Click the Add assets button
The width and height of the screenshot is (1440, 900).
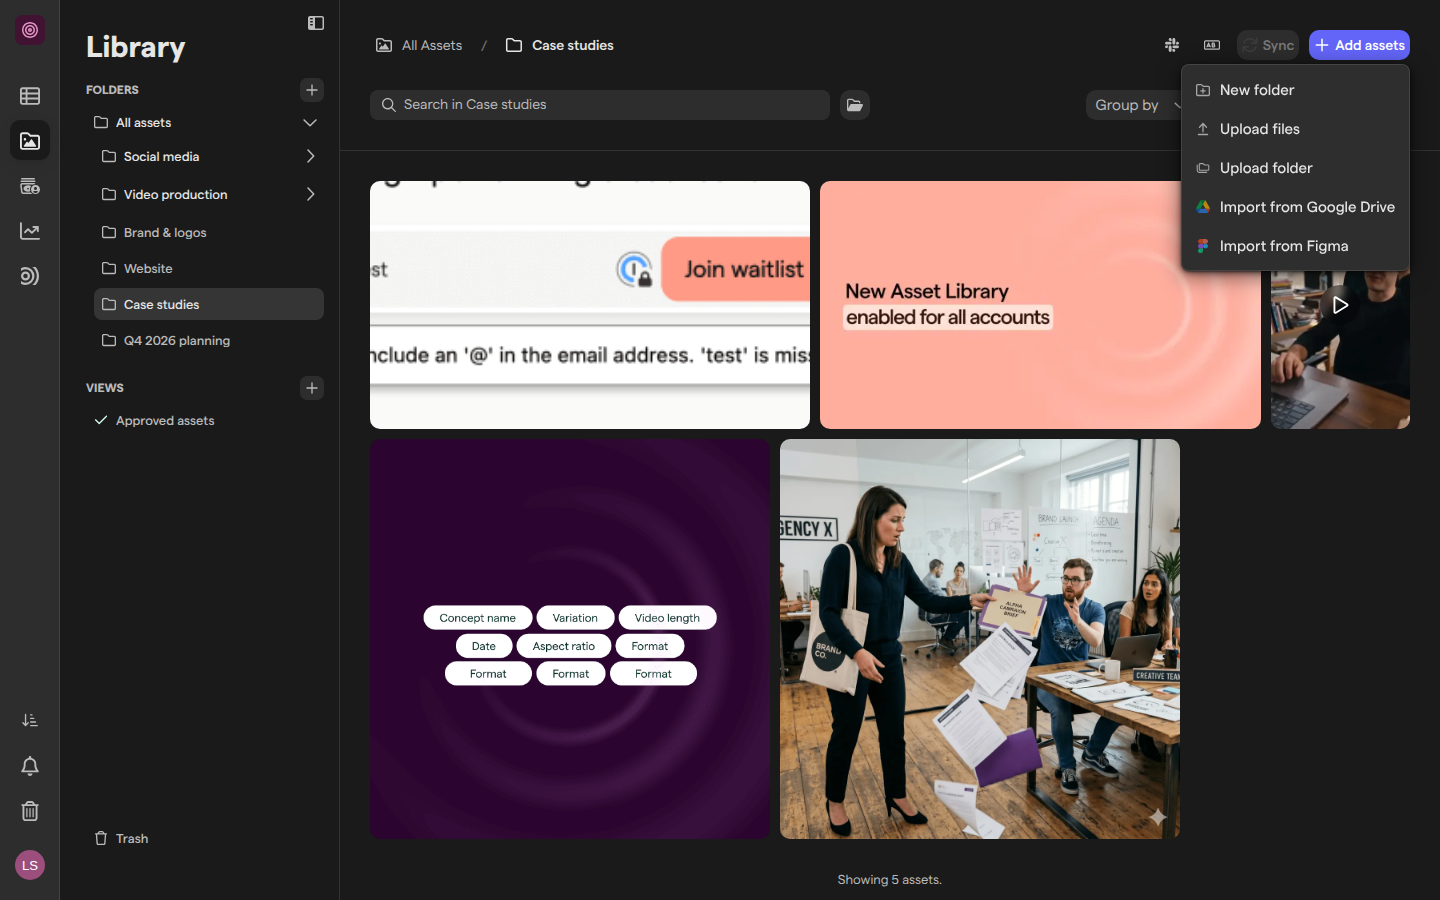coord(1359,45)
